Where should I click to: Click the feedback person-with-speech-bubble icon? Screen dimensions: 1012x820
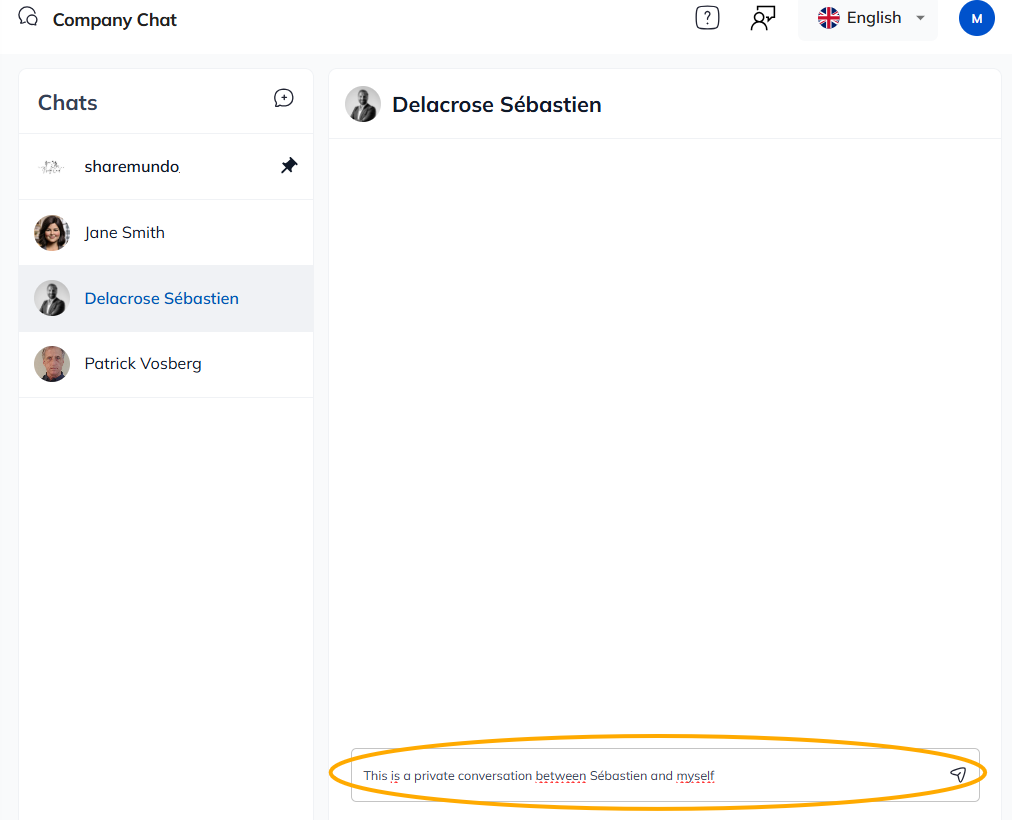click(763, 18)
